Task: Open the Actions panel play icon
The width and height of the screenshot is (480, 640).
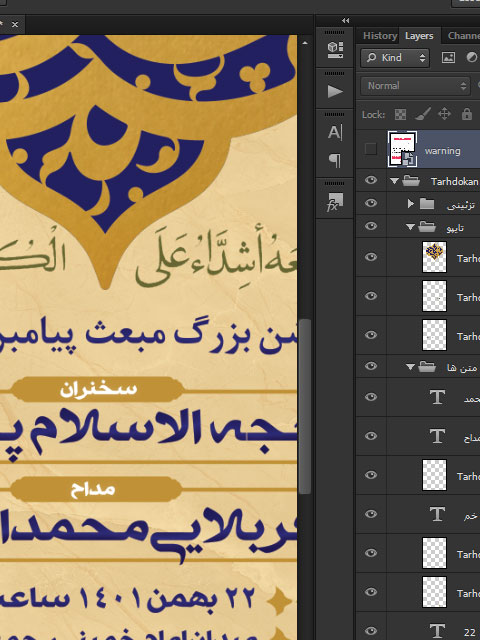Action: point(335,91)
